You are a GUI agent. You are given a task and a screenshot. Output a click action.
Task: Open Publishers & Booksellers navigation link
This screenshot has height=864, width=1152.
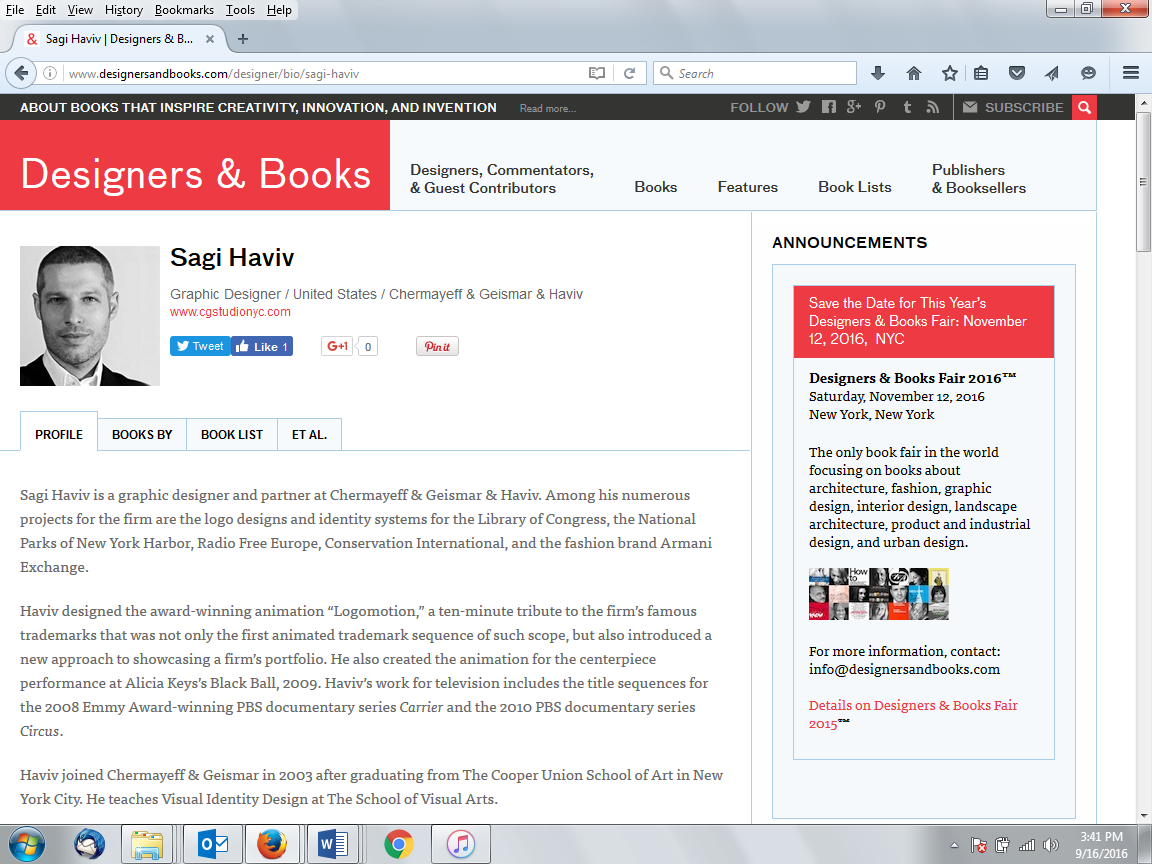pos(979,179)
